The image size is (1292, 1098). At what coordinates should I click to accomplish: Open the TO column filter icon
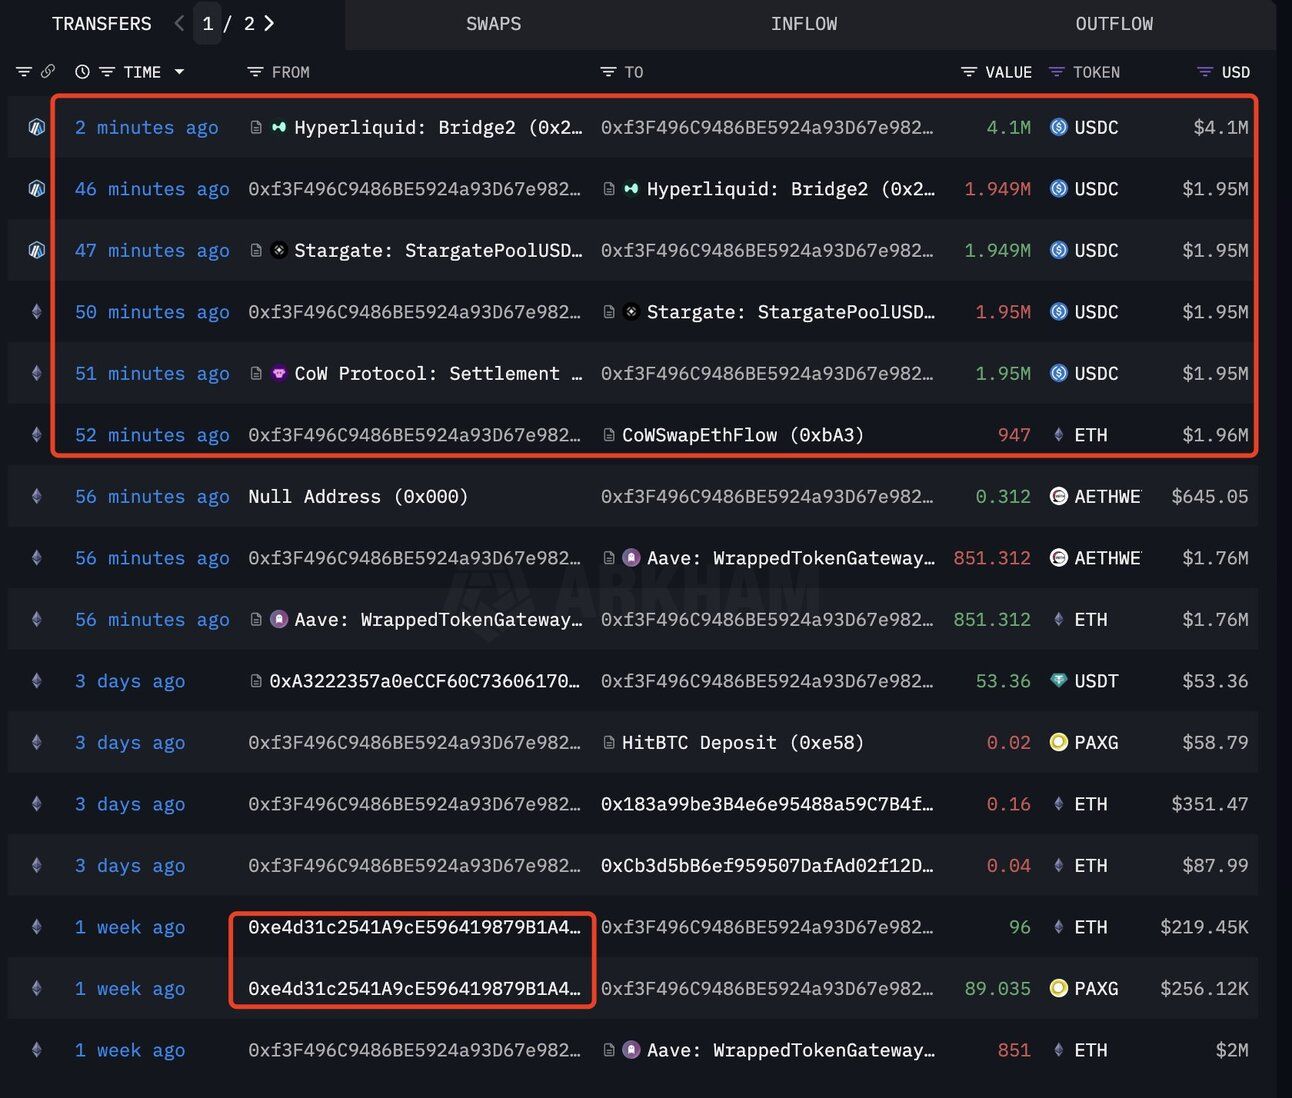608,72
